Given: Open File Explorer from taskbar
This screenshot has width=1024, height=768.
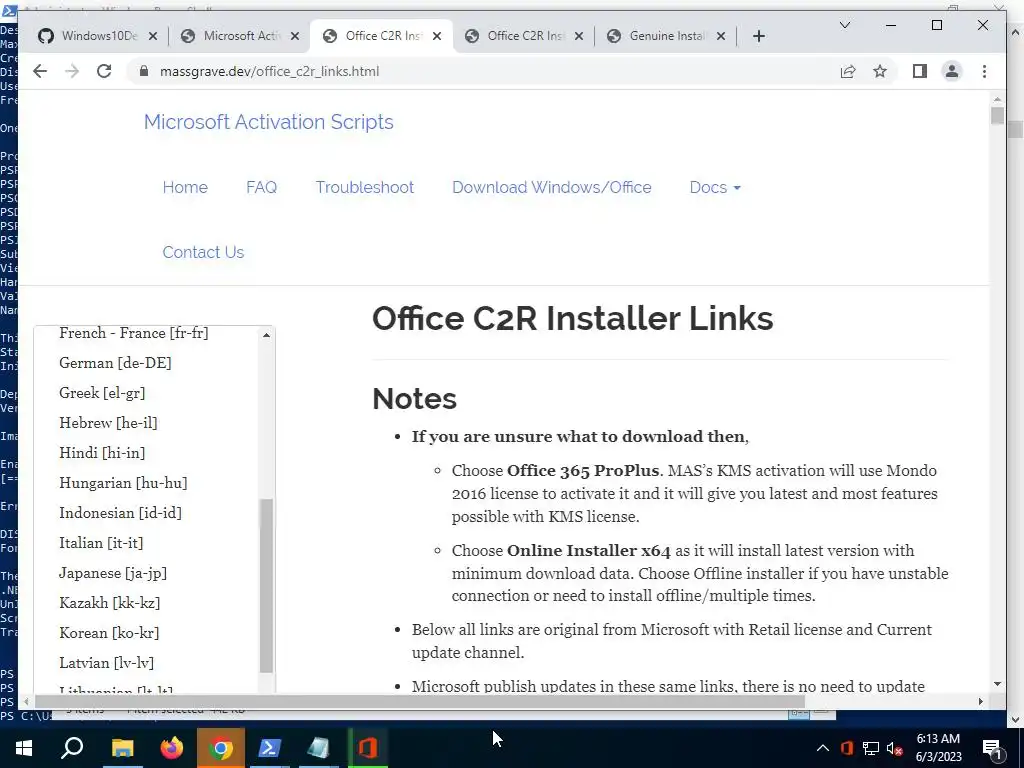Looking at the screenshot, I should 122,748.
